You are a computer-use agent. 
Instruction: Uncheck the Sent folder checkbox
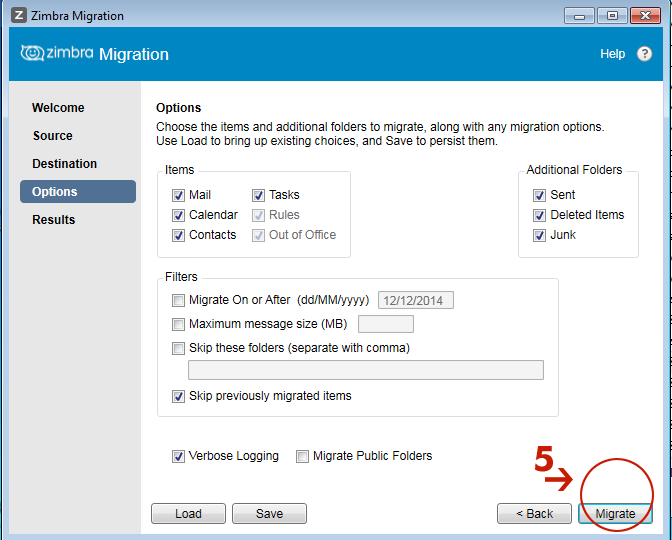click(539, 195)
